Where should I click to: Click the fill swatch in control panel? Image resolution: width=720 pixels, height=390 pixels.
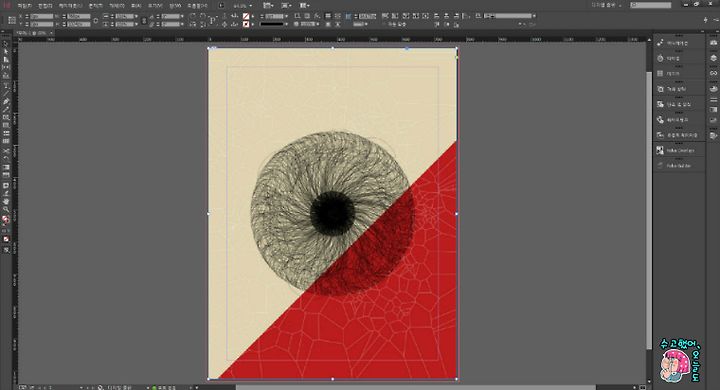coord(246,16)
